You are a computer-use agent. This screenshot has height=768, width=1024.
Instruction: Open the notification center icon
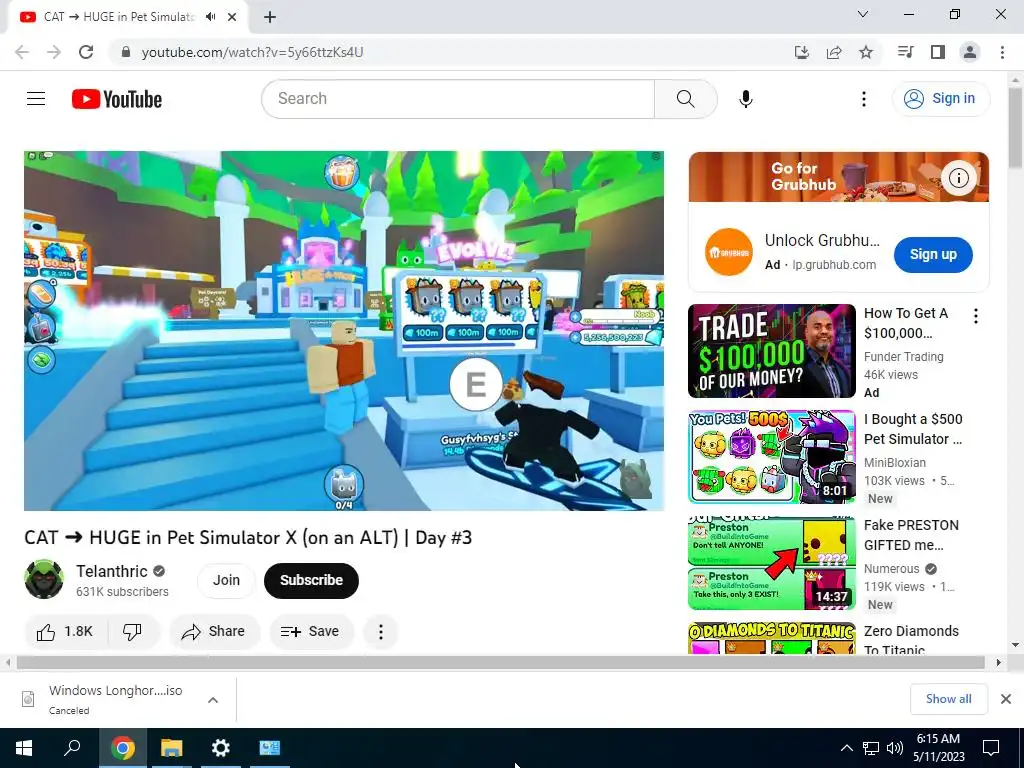coord(991,748)
